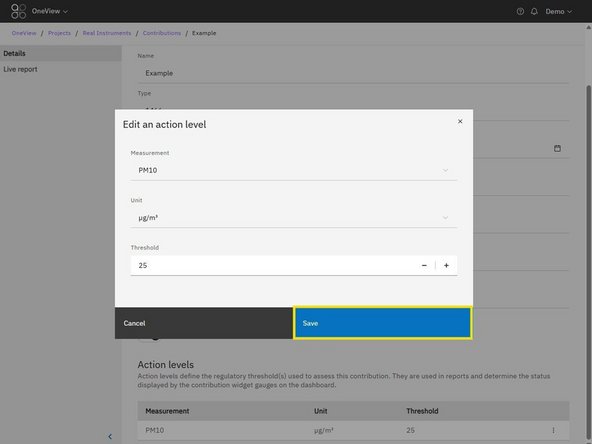Click the OneView logo icon
592x444 pixels.
coord(18,11)
